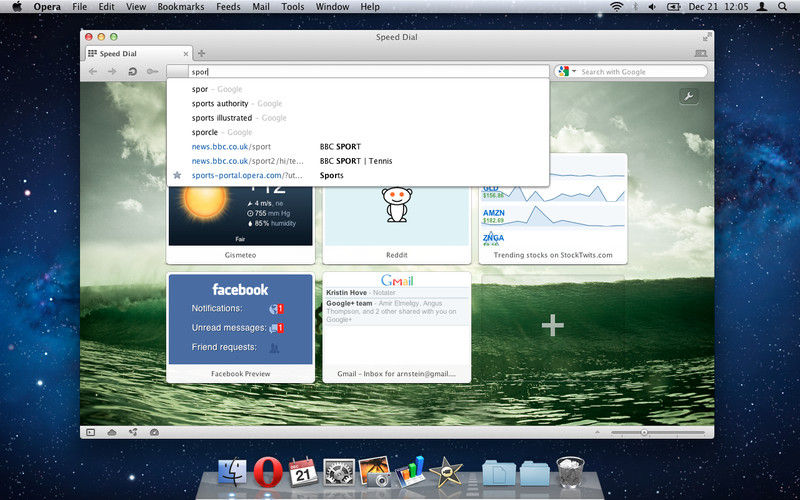Viewport: 800px width, 500px height.
Task: Click the Search with Google field
Action: tap(640, 72)
